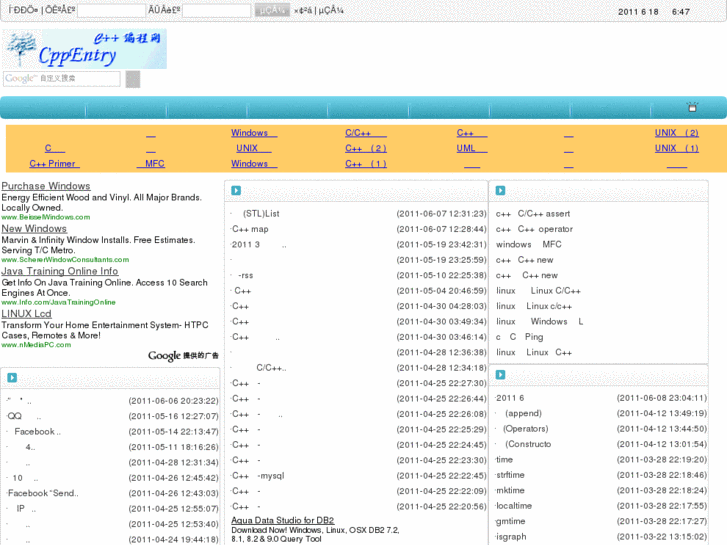Open the Facebook "Send.. post
The image size is (727, 545).
[x=43, y=493]
